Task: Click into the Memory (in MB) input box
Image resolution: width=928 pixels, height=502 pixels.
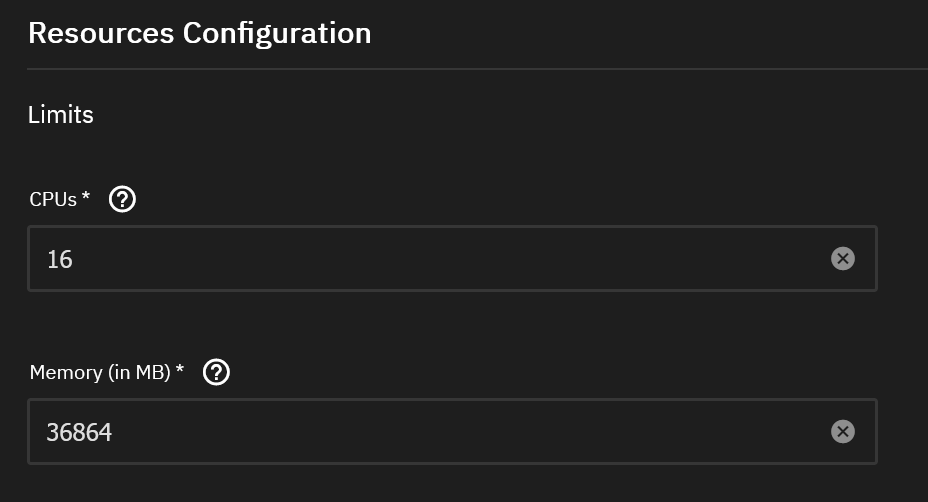Action: pos(430,432)
